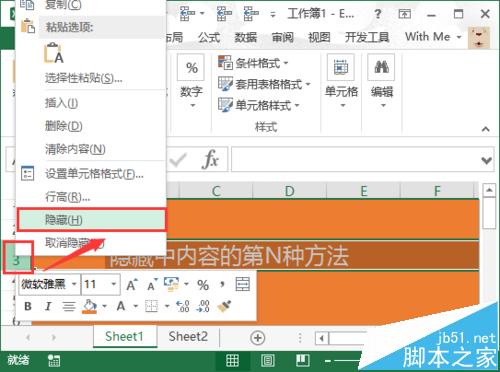Click merge and center in mini toolbar

tap(243, 284)
